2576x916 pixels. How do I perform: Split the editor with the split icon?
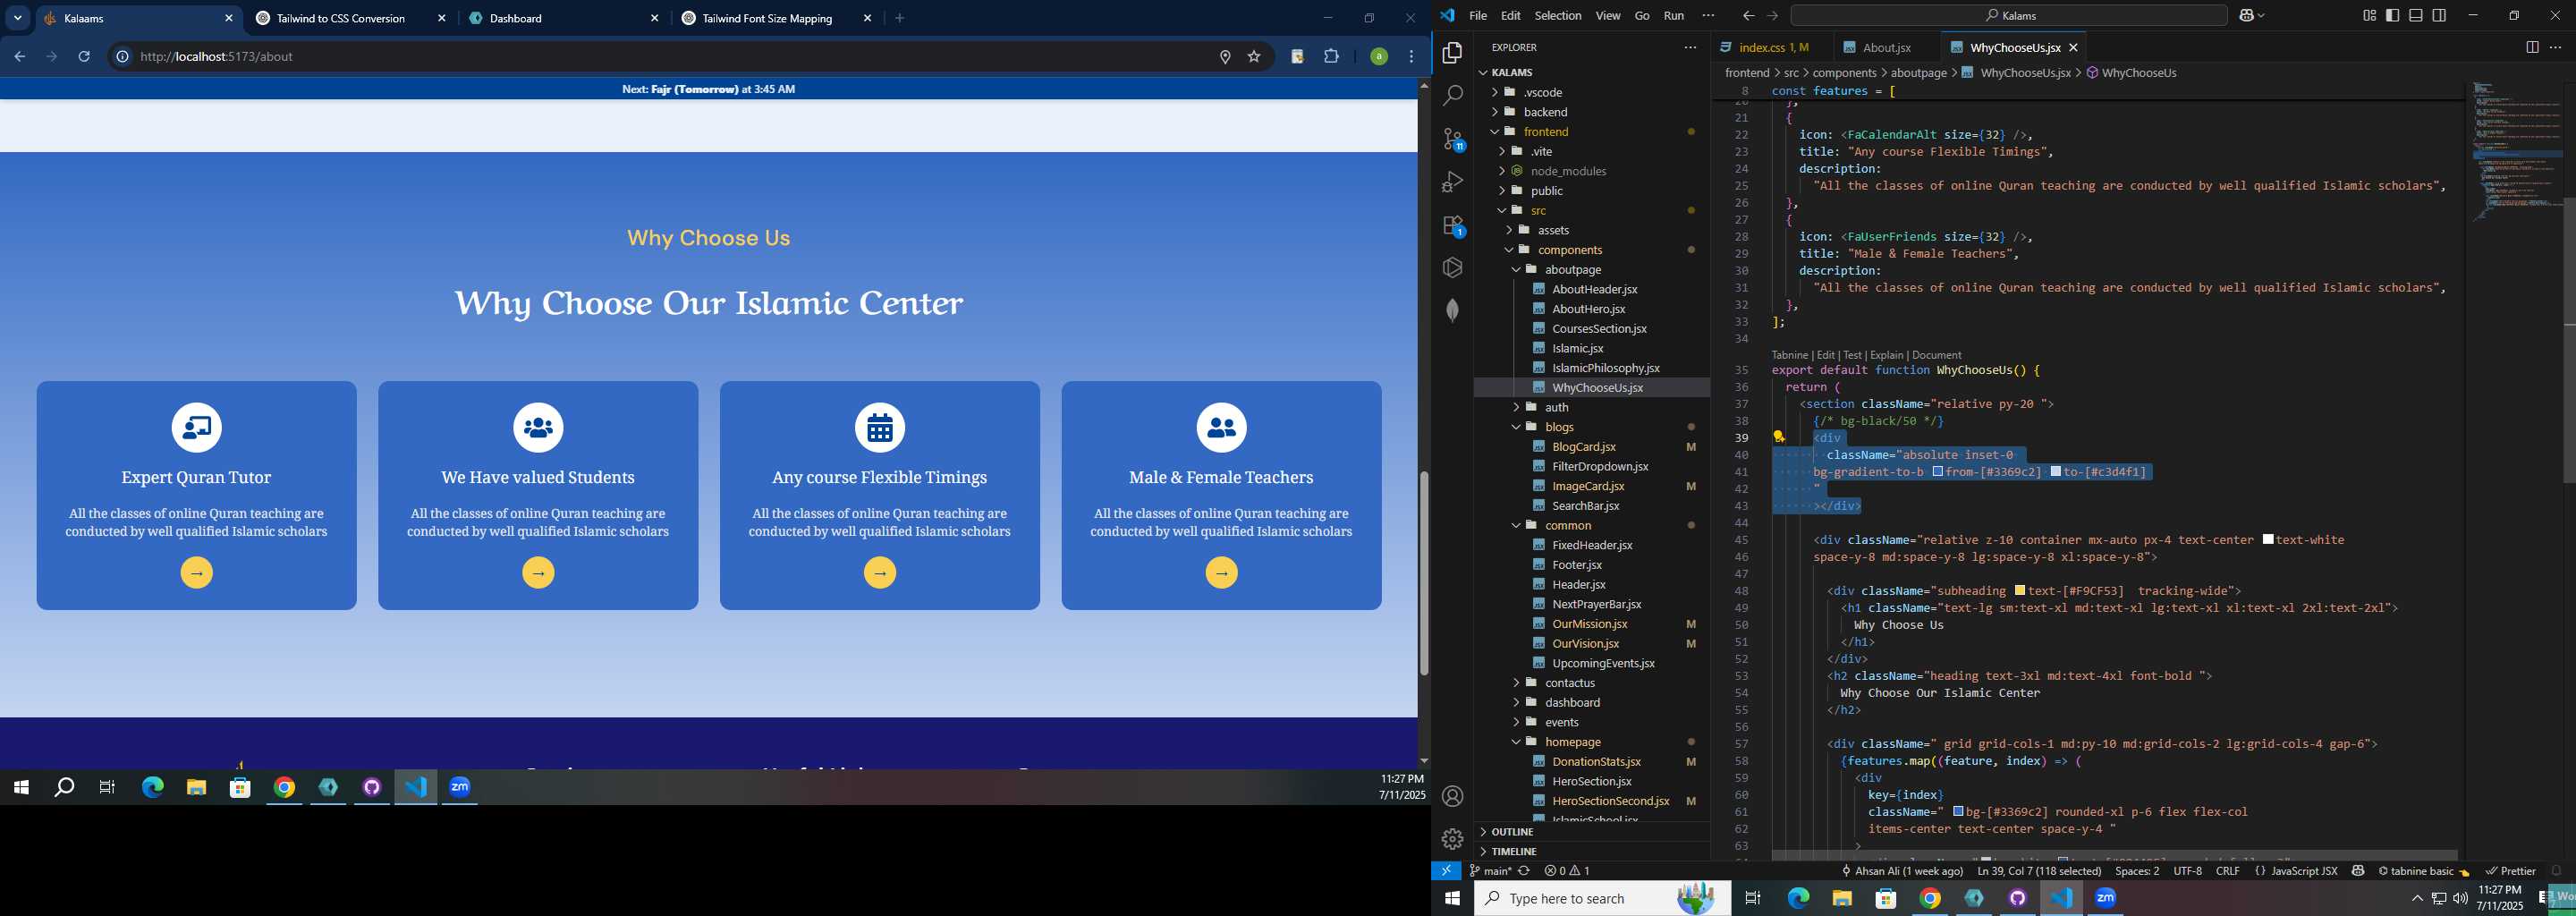coord(2532,47)
